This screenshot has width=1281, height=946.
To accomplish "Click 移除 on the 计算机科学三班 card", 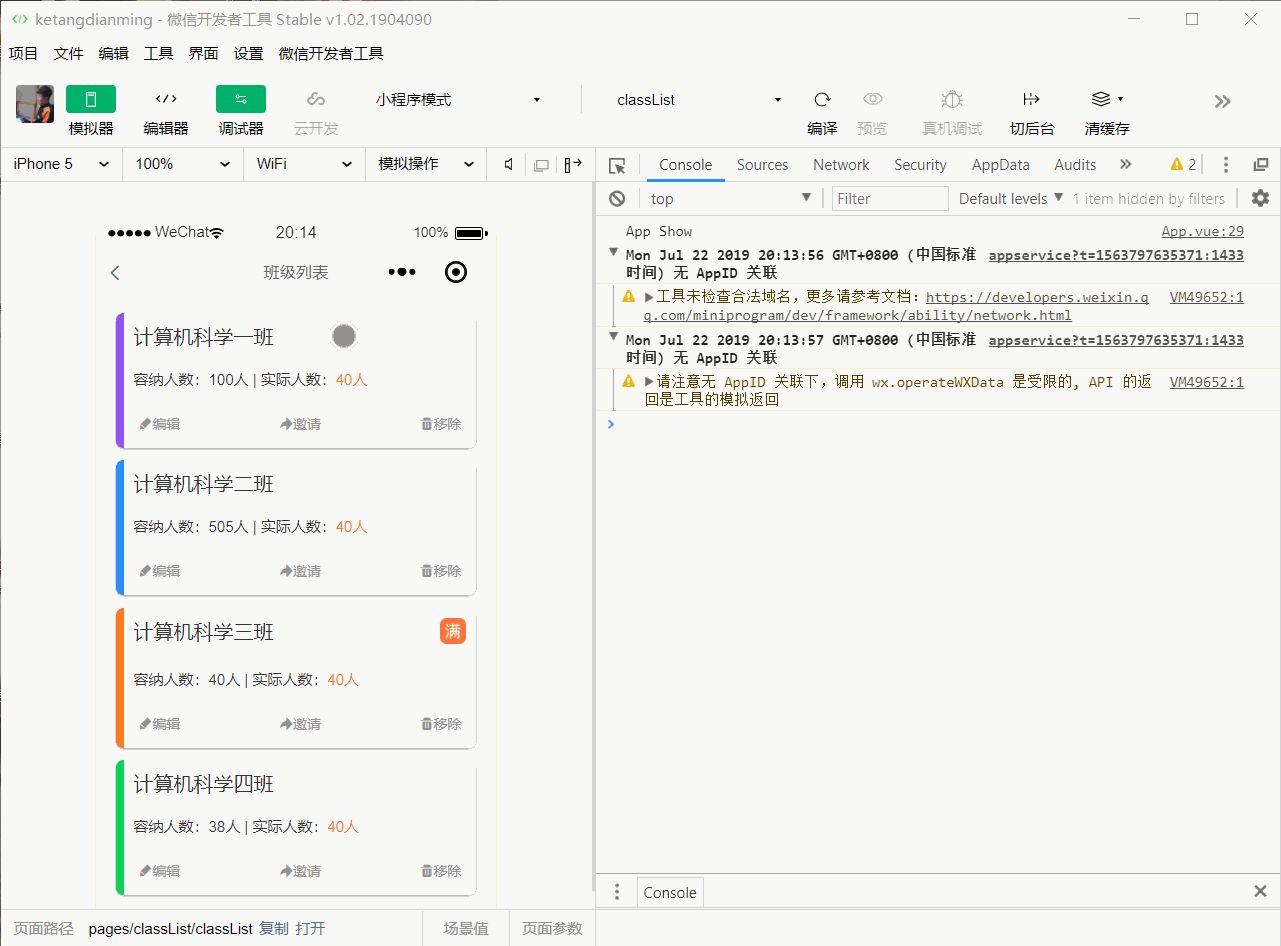I will [x=441, y=724].
